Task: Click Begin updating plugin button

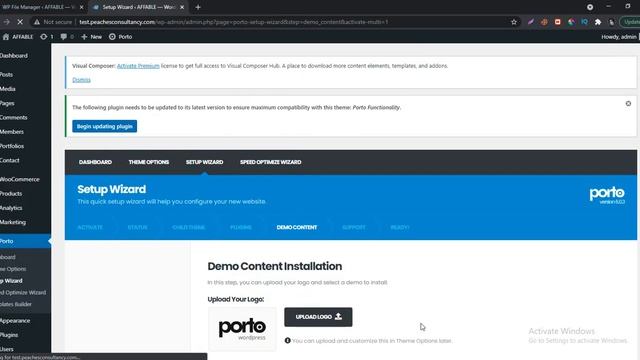Action: click(x=104, y=126)
